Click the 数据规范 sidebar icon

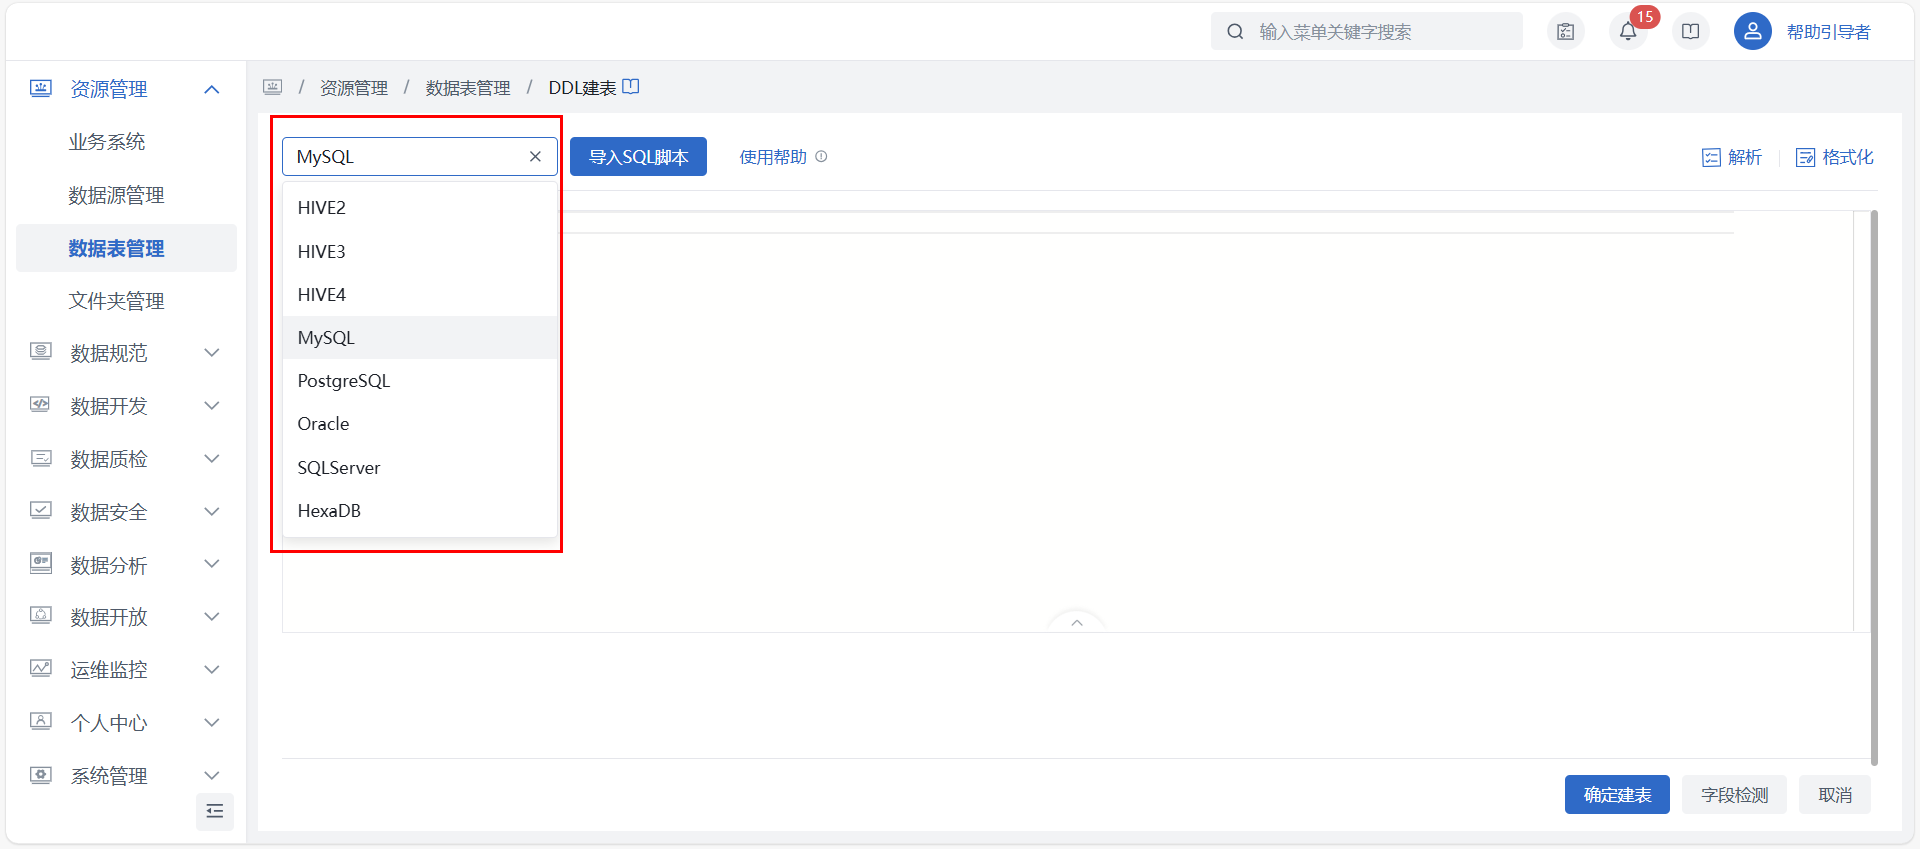(41, 351)
